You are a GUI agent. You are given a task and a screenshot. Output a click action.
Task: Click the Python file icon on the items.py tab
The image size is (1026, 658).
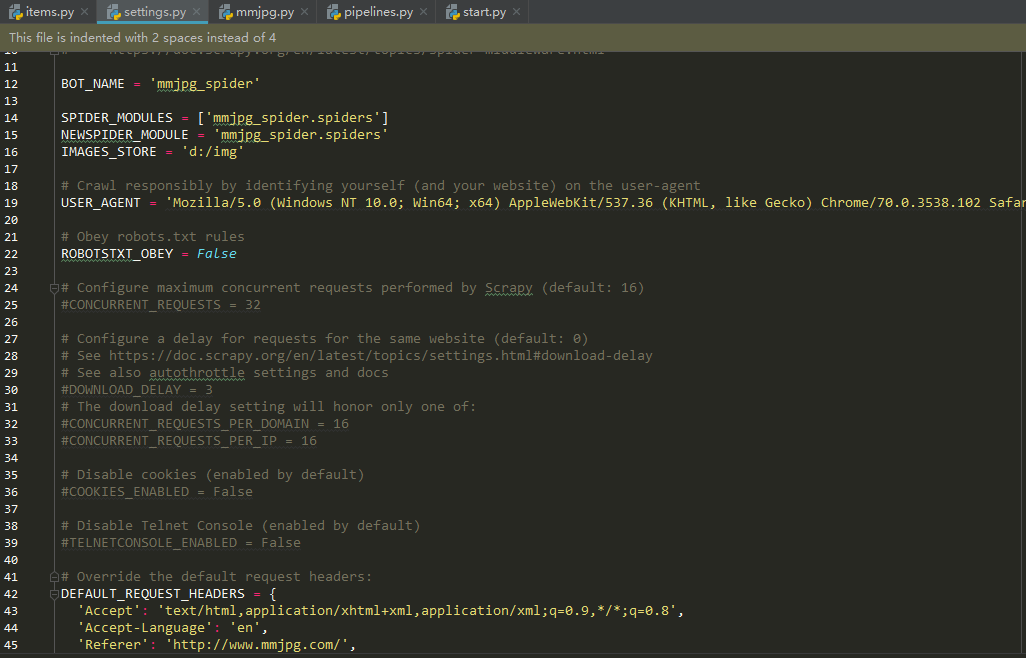click(x=15, y=12)
